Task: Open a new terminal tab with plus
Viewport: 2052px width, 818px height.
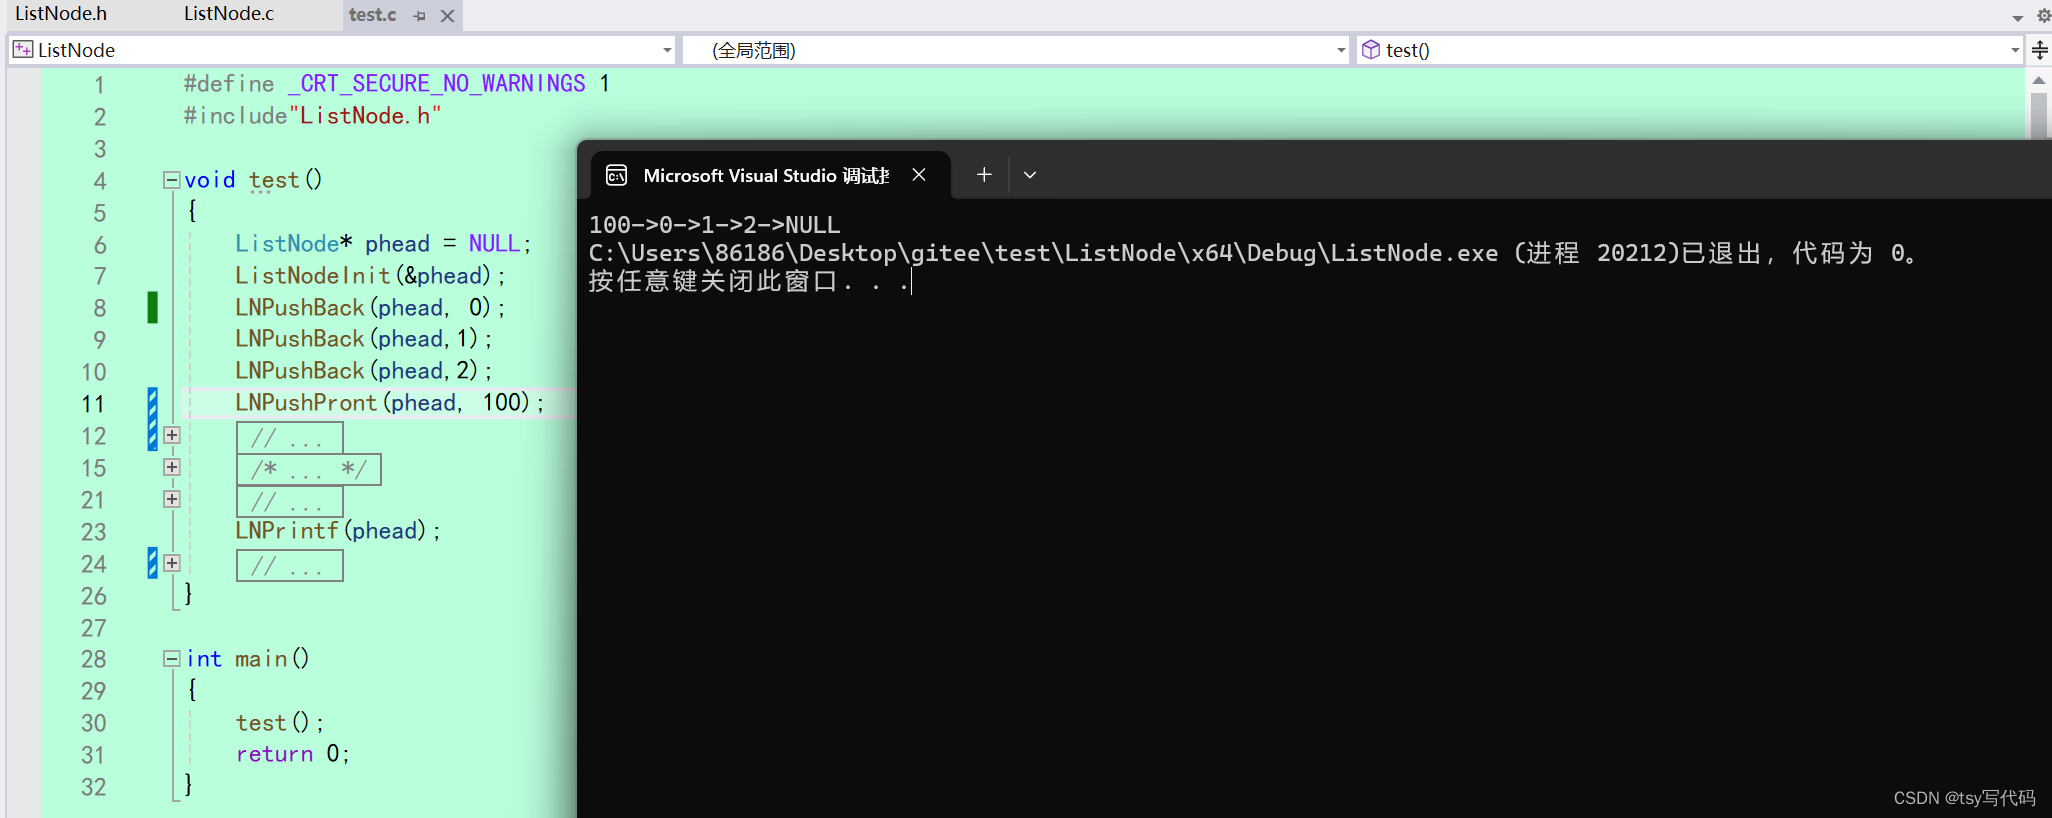Action: click(984, 175)
